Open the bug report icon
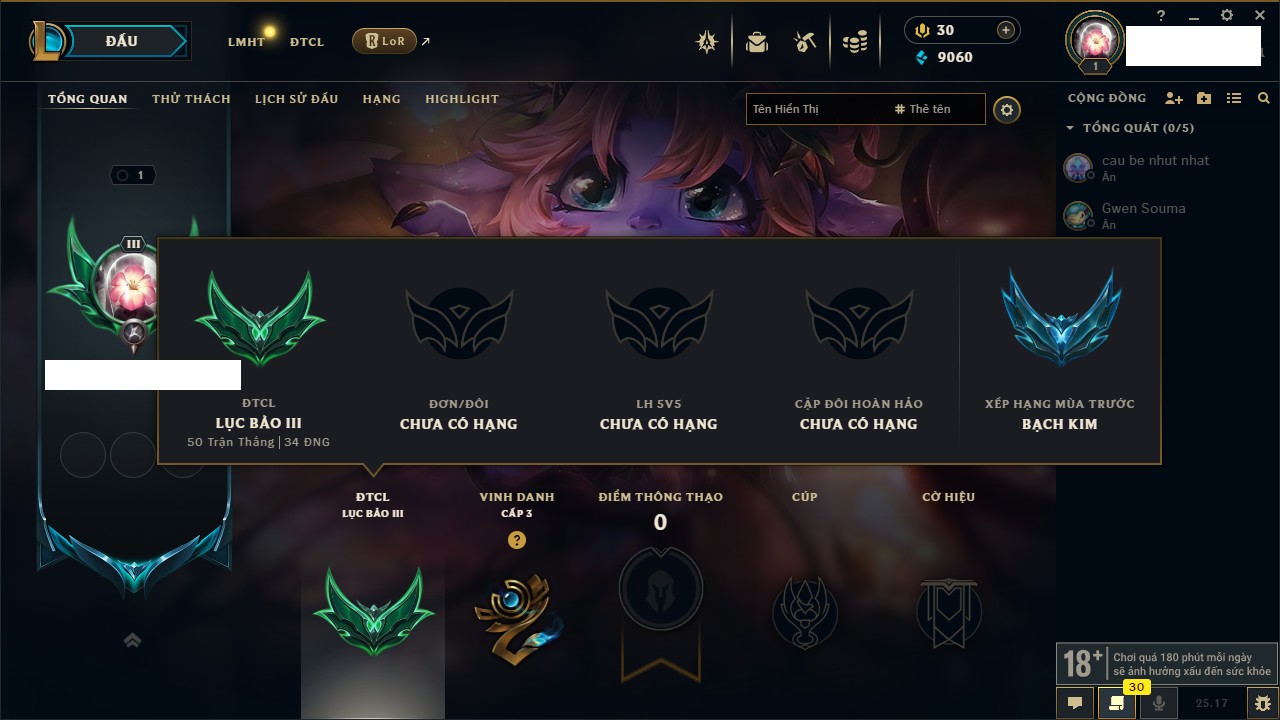 point(1263,703)
